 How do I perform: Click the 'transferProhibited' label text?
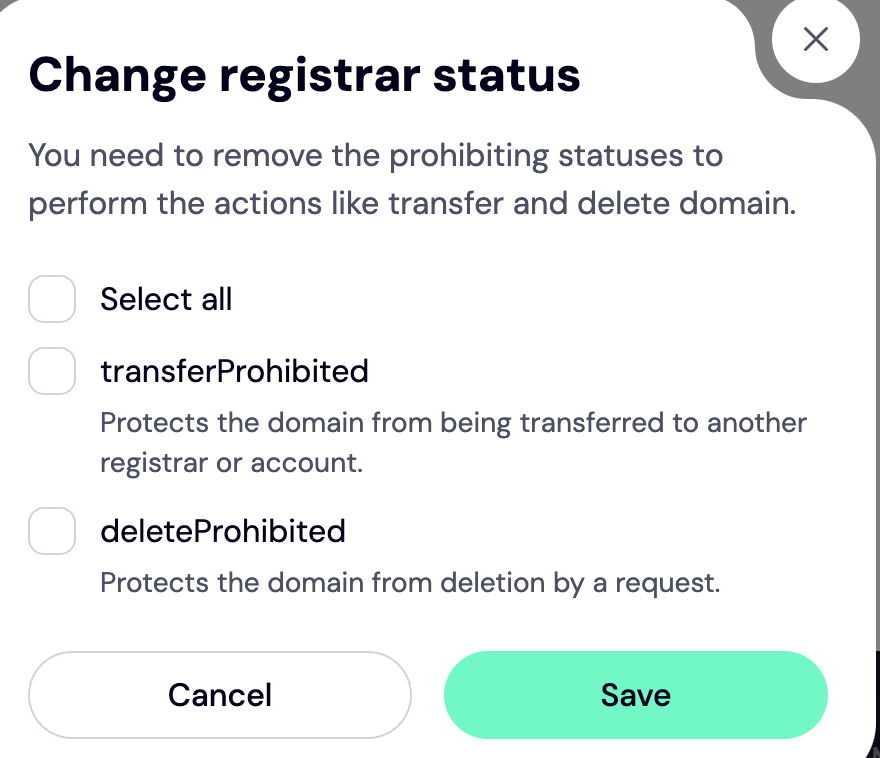coord(234,371)
